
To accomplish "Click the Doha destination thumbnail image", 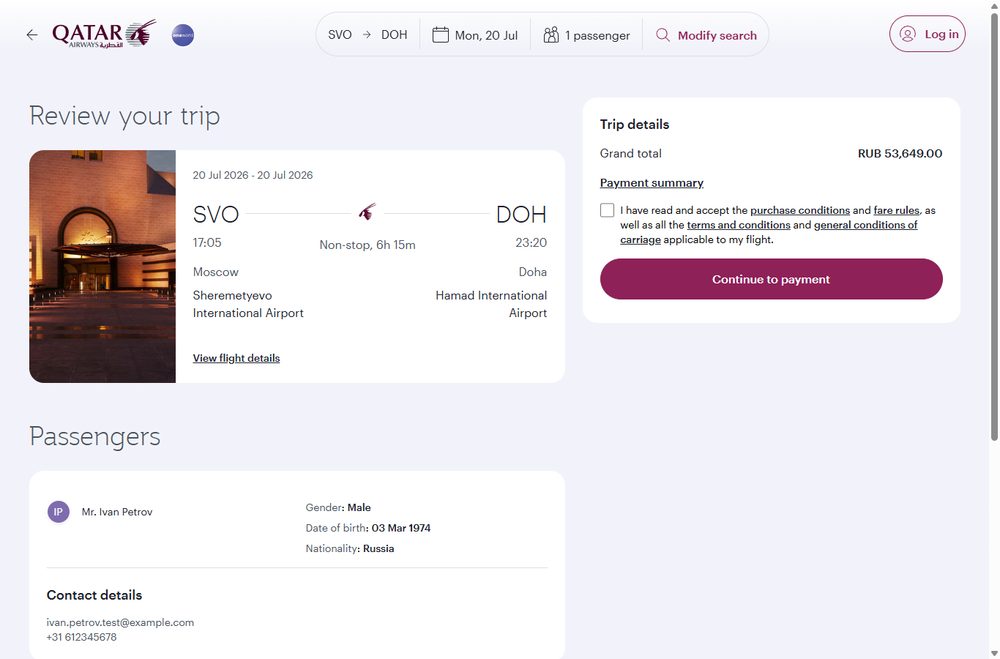I will (x=102, y=267).
